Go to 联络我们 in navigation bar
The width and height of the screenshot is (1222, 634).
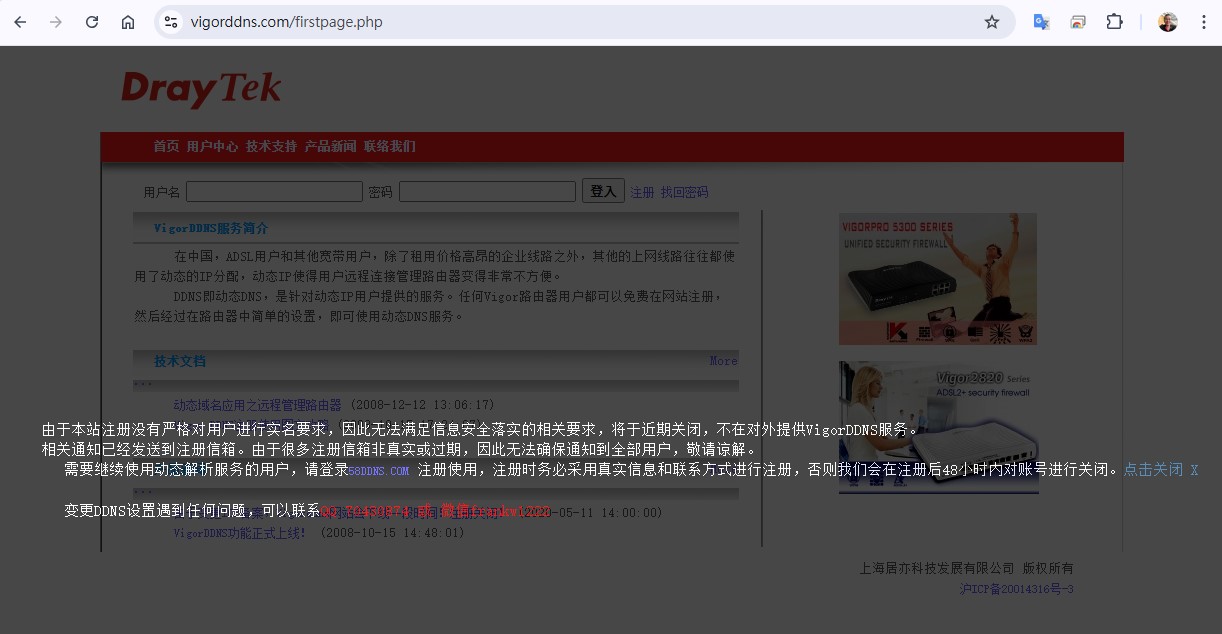[389, 146]
